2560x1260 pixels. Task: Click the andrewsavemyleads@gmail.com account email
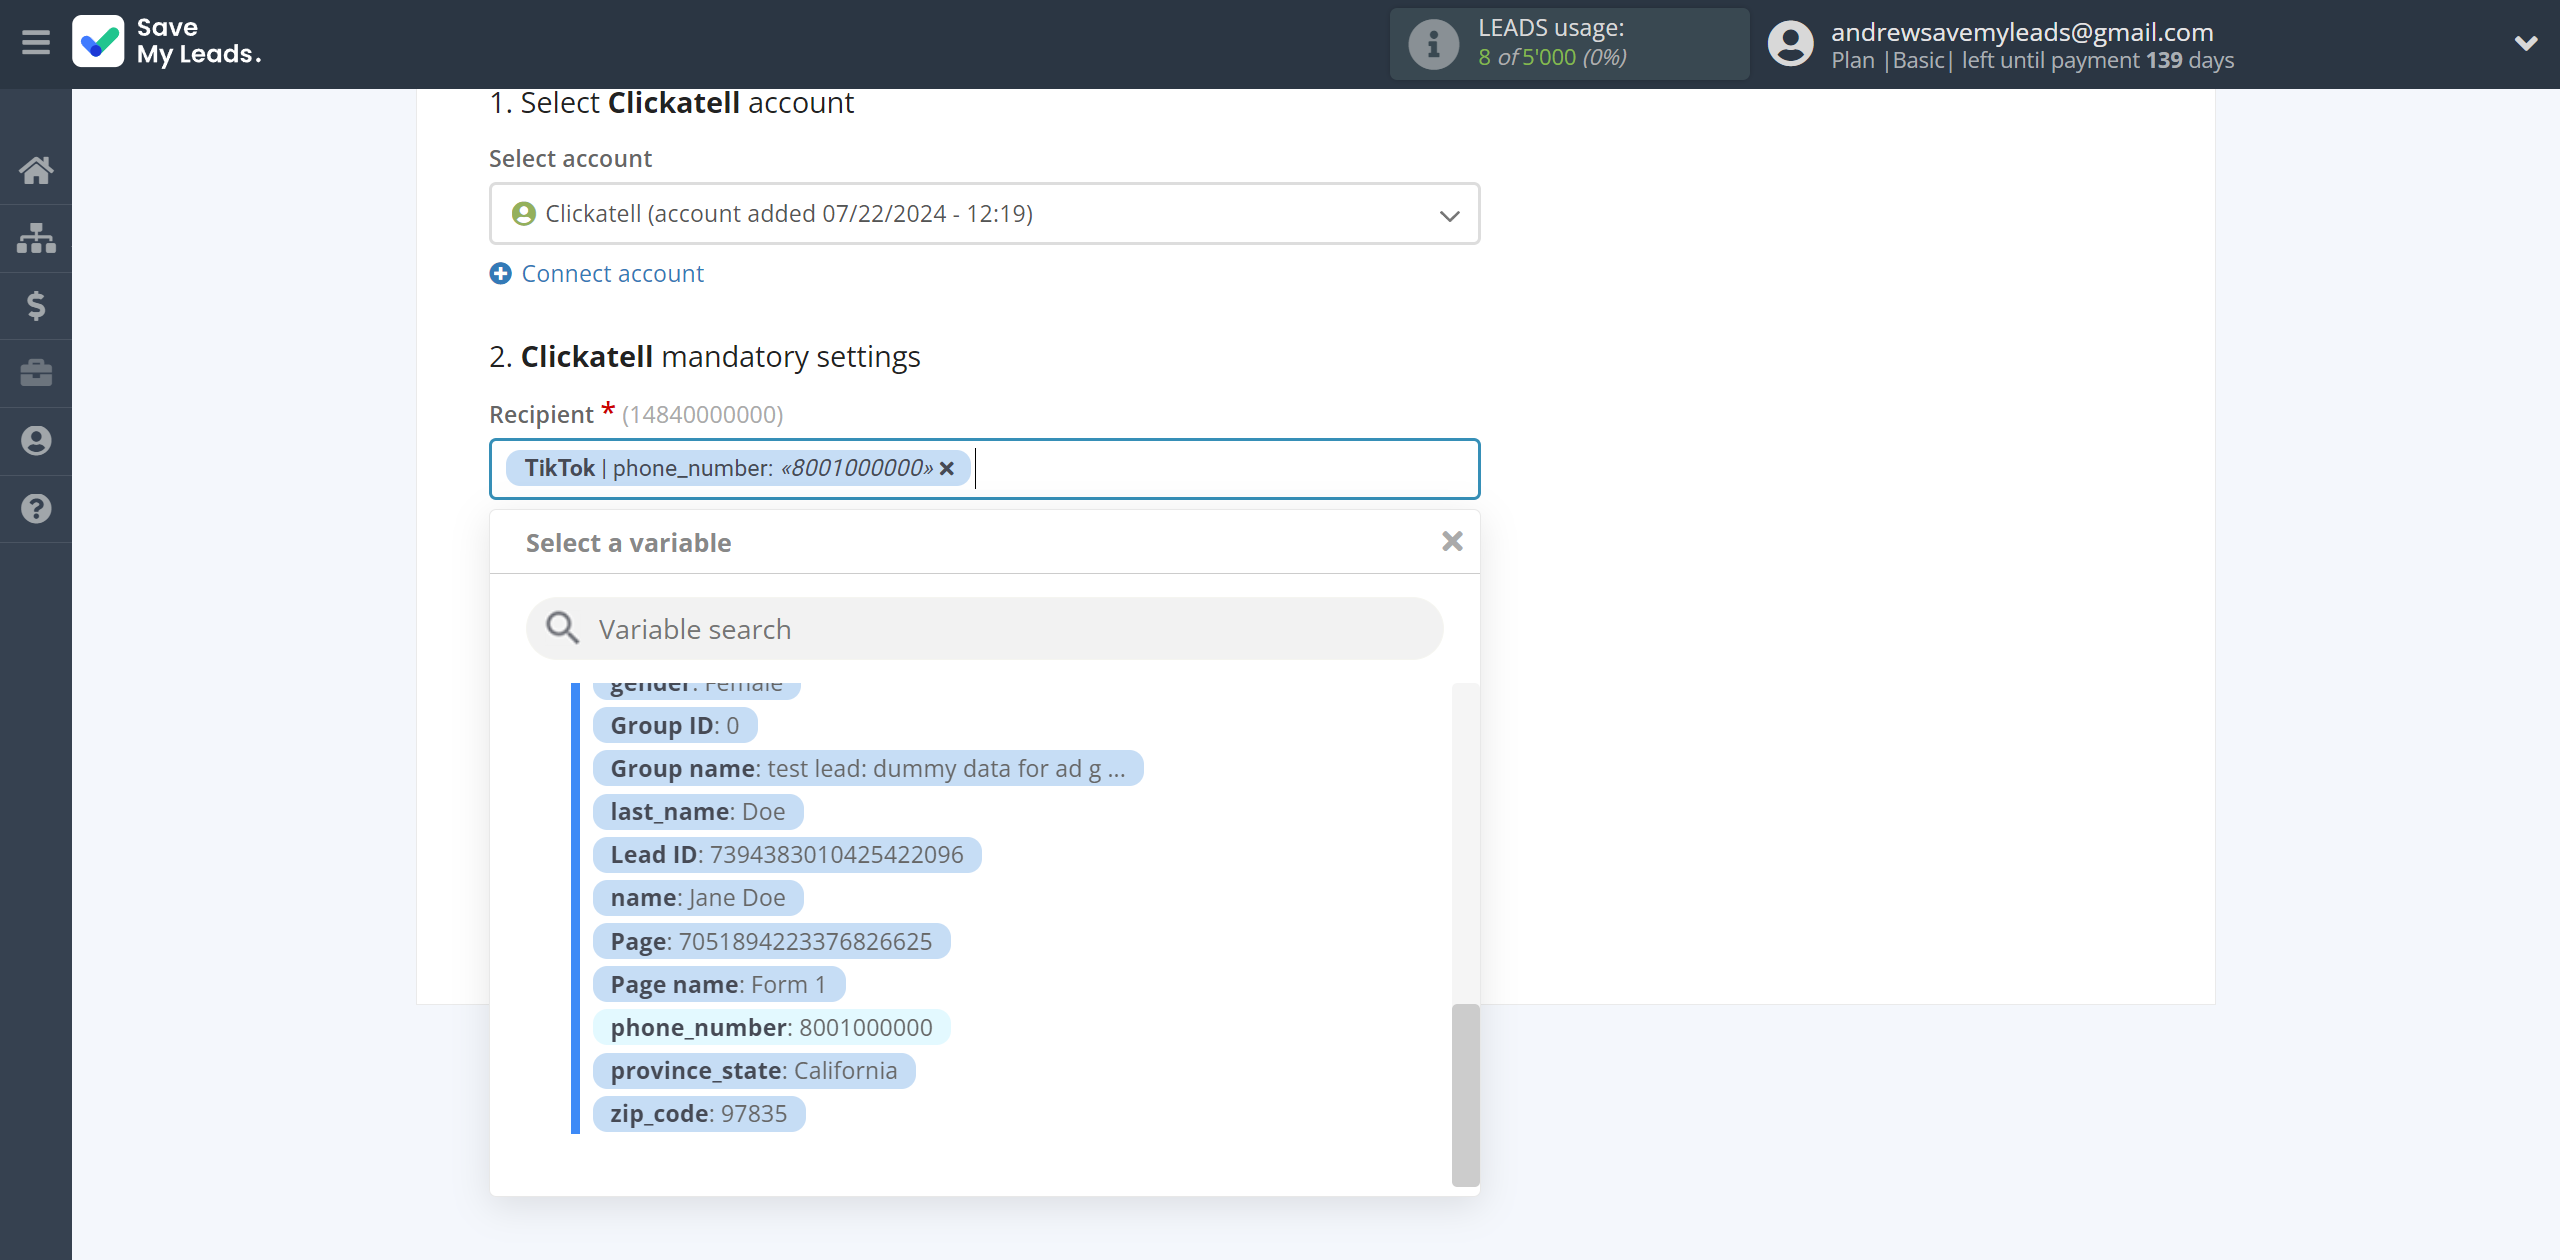pyautogui.click(x=2022, y=32)
